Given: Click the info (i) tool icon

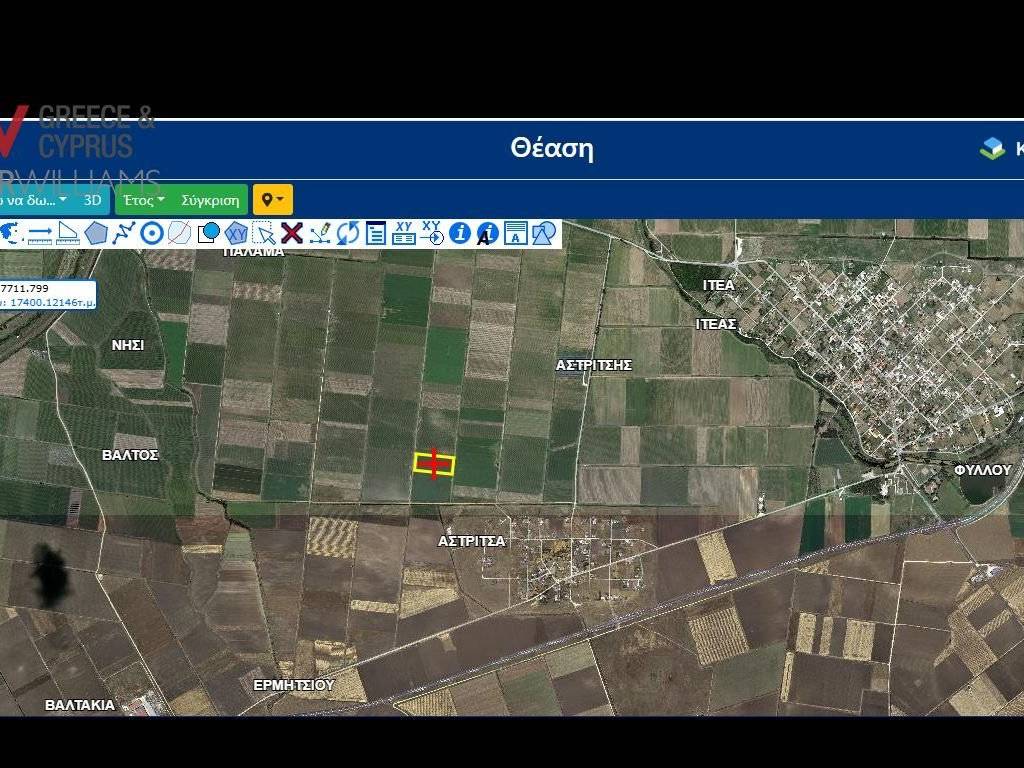Looking at the screenshot, I should pos(459,234).
